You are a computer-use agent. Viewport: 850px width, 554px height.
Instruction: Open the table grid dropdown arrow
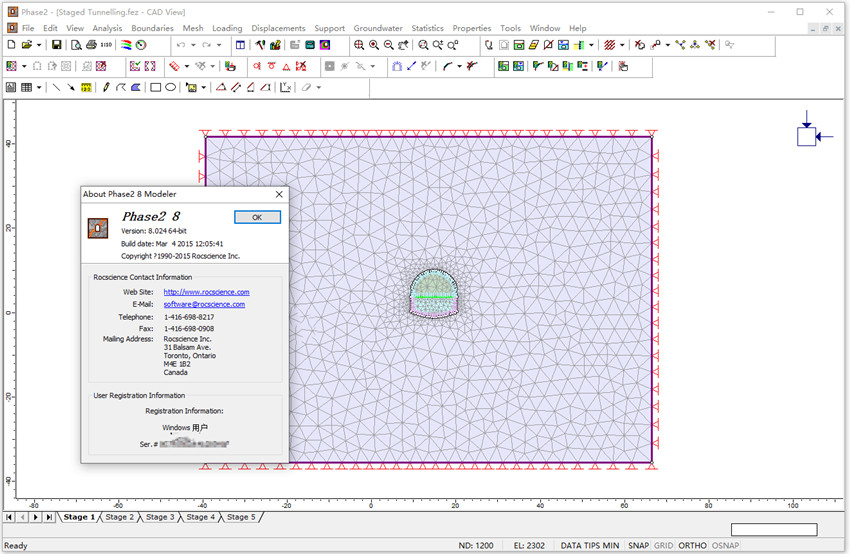point(39,87)
